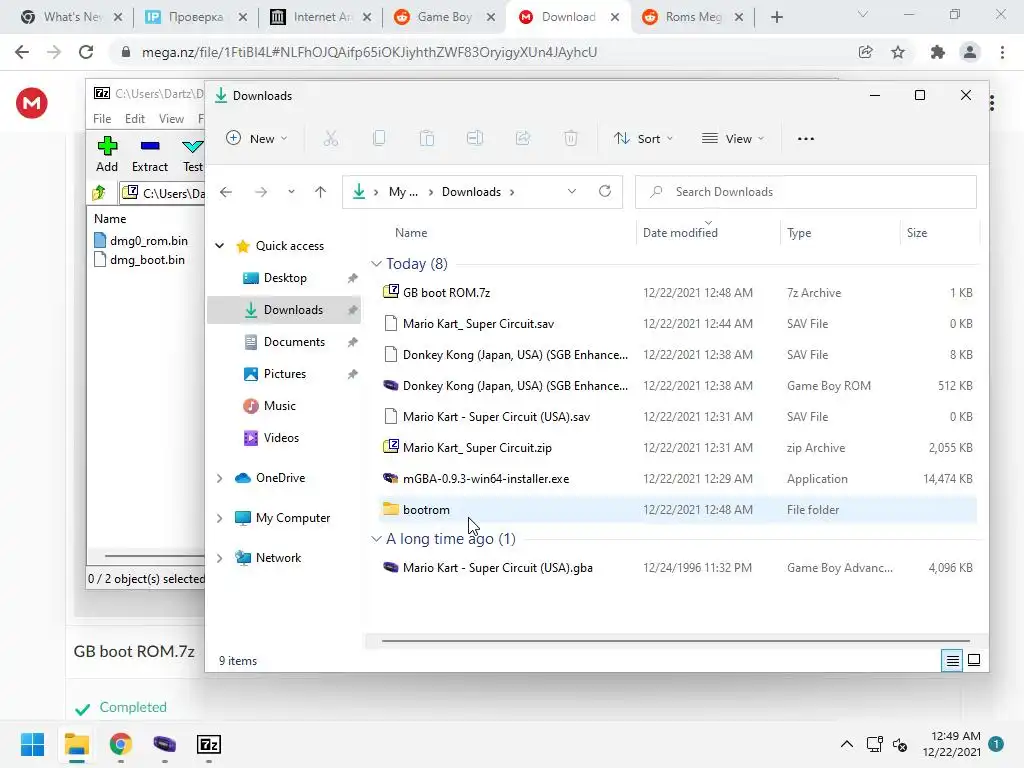
Task: Click the Search Downloads field
Action: (x=806, y=192)
